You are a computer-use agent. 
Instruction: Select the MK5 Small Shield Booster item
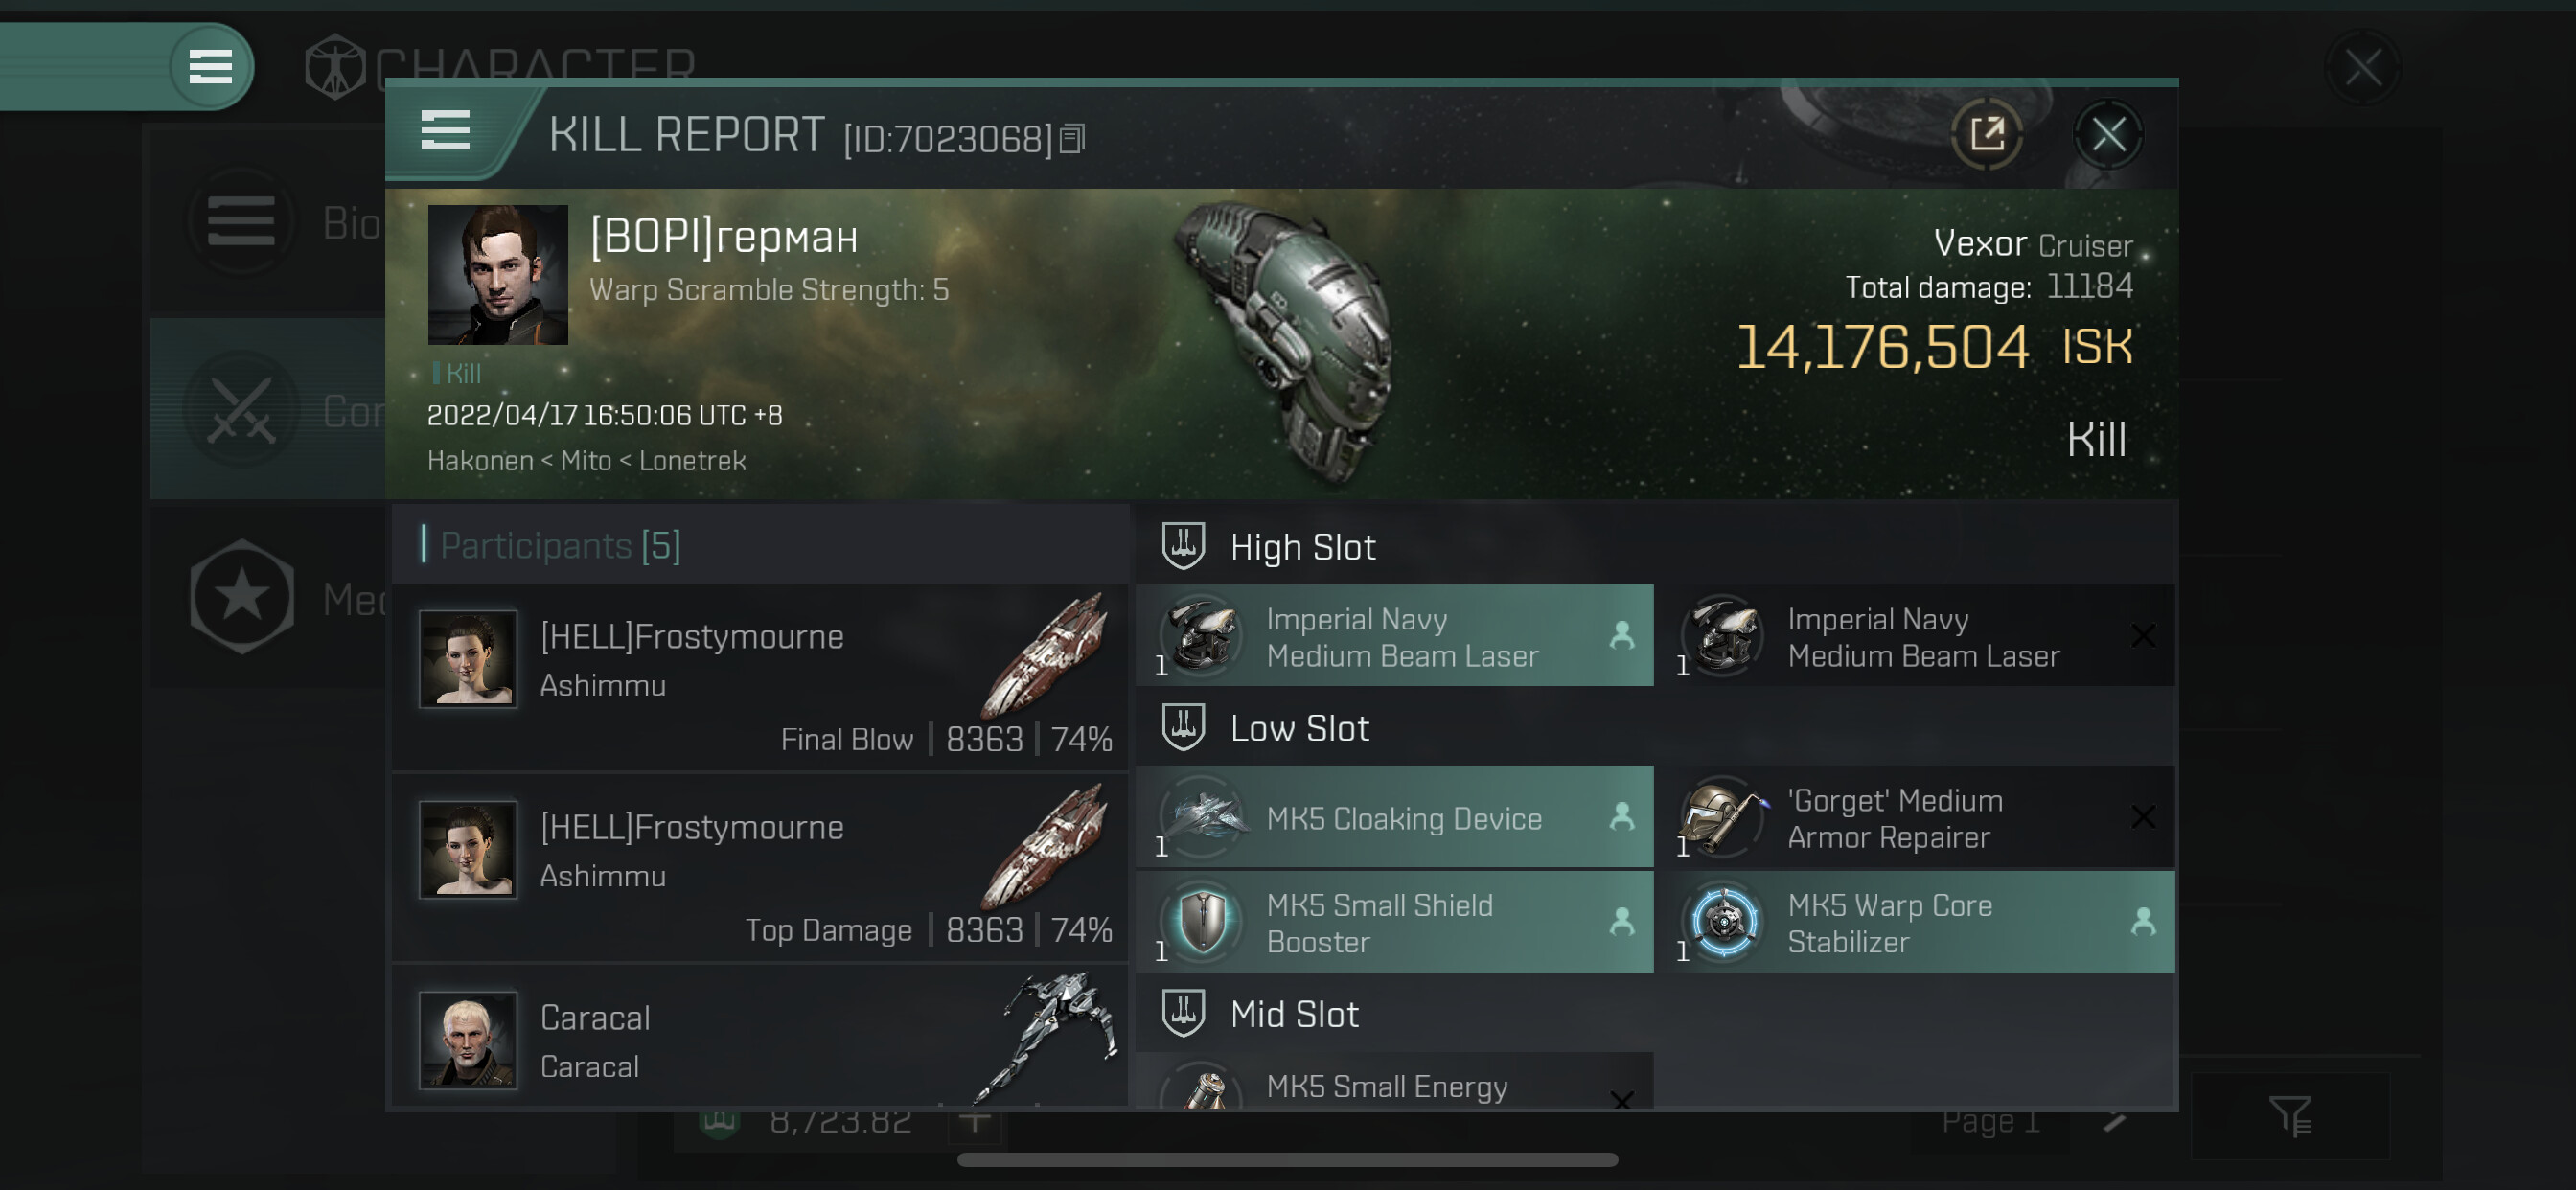[1395, 922]
